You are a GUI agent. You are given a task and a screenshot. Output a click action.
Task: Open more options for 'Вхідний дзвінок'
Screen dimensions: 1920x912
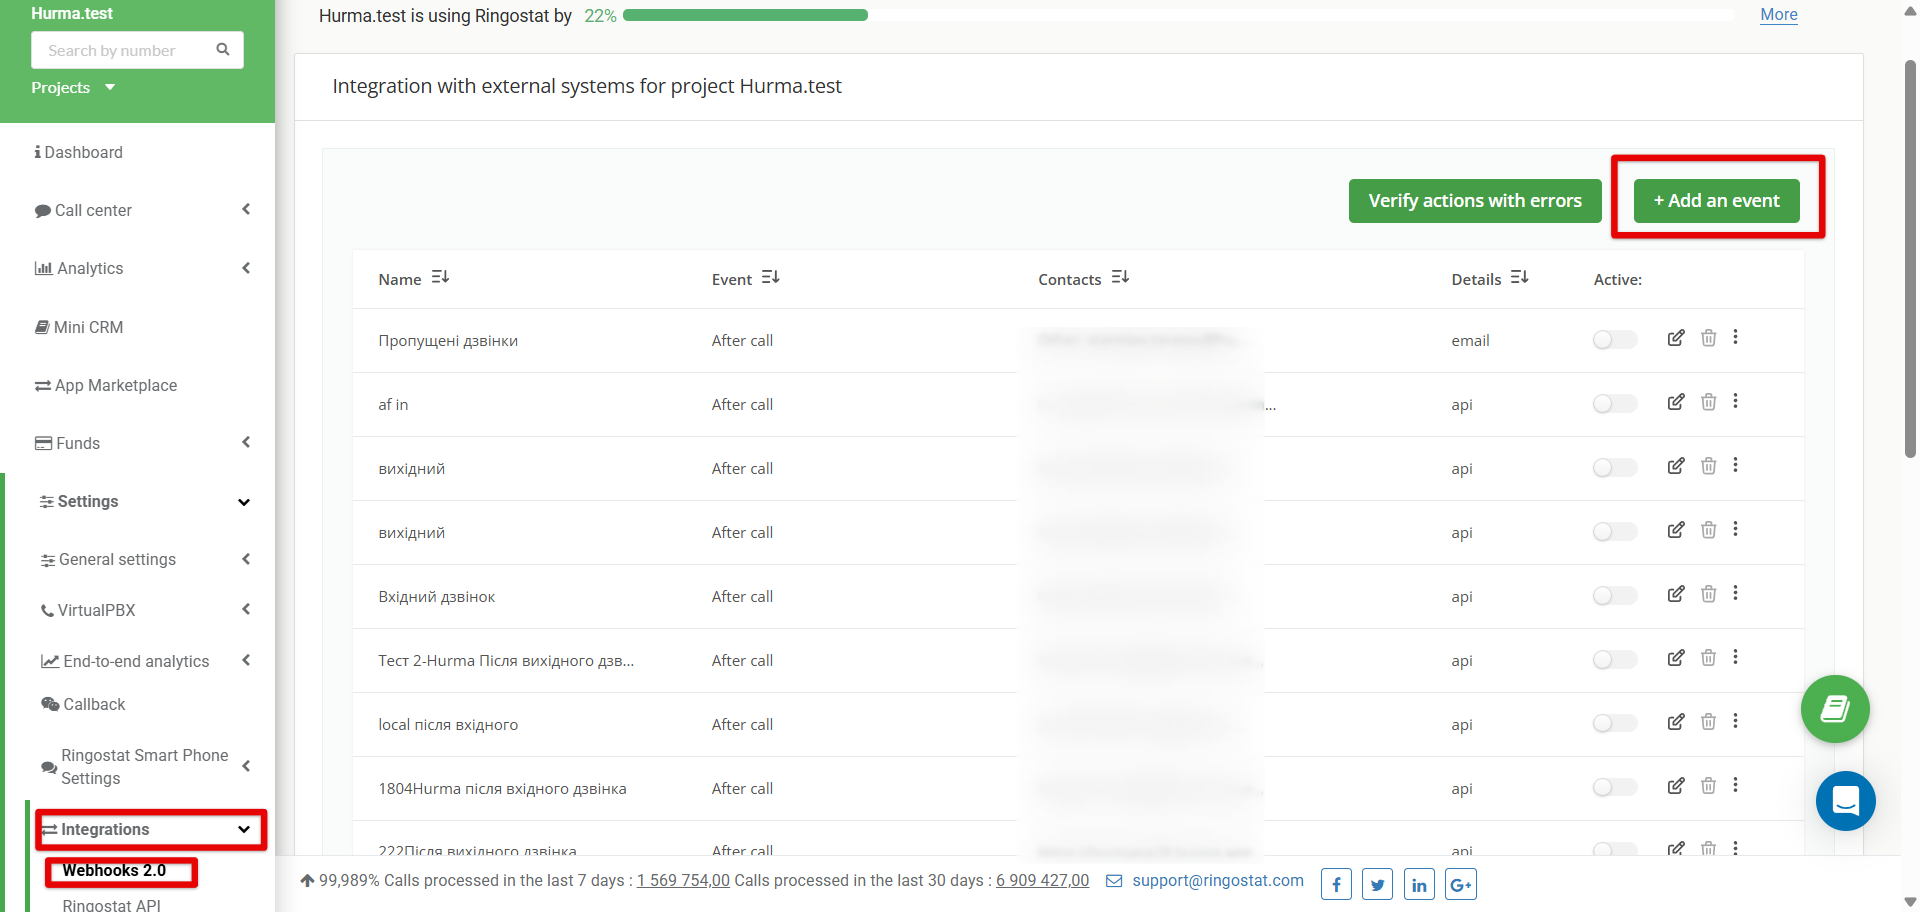click(1735, 593)
